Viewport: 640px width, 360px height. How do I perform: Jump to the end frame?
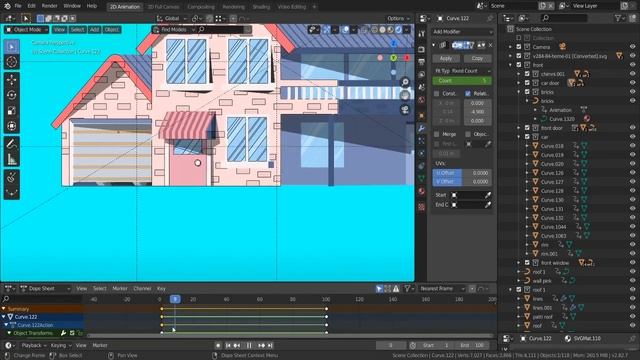[x=270, y=345]
